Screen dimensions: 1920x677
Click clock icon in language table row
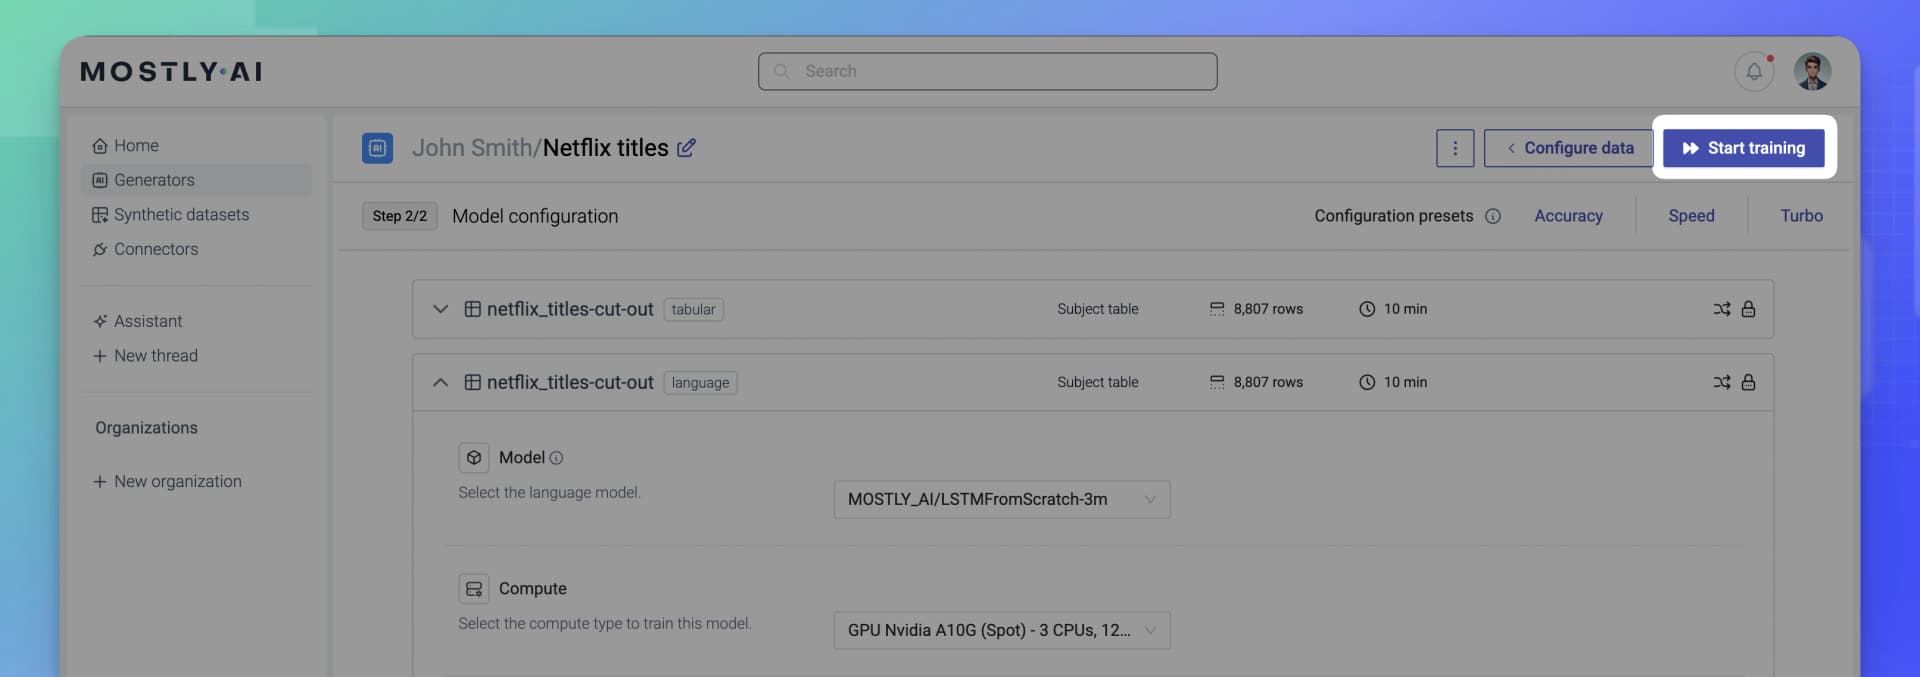(1367, 382)
